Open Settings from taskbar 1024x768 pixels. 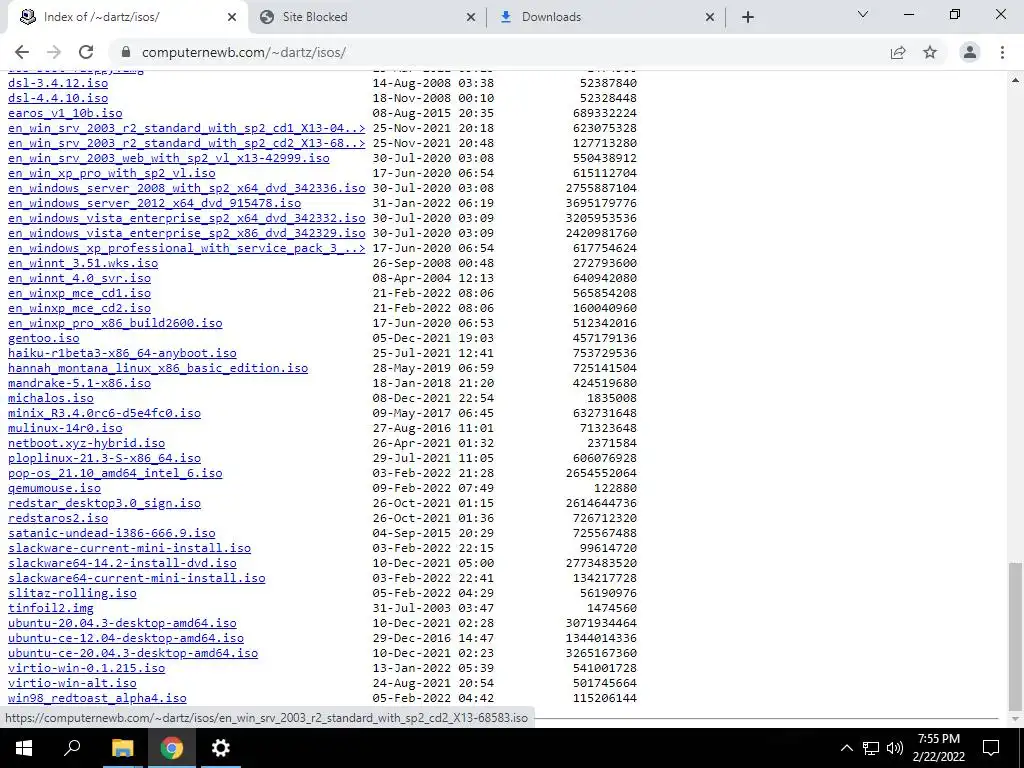coord(221,748)
